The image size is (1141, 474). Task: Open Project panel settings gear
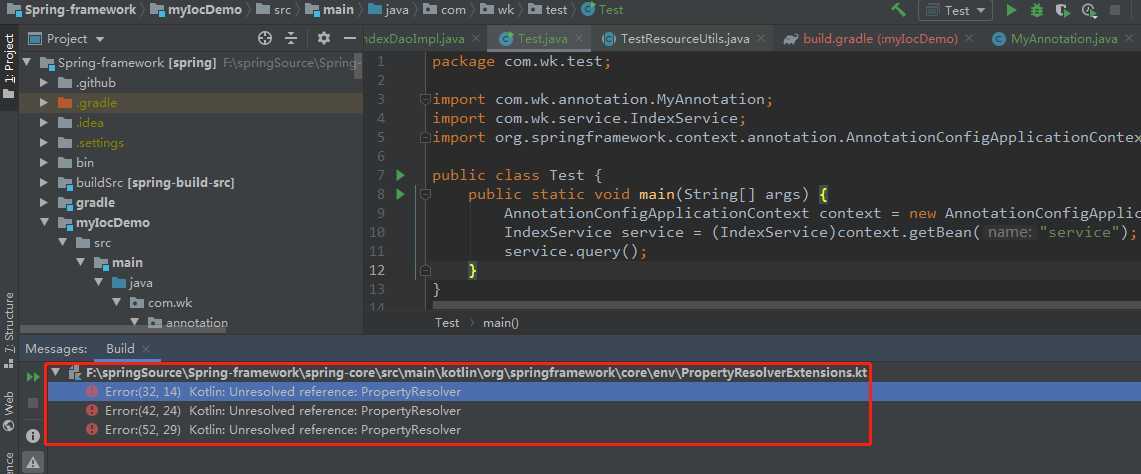[324, 39]
